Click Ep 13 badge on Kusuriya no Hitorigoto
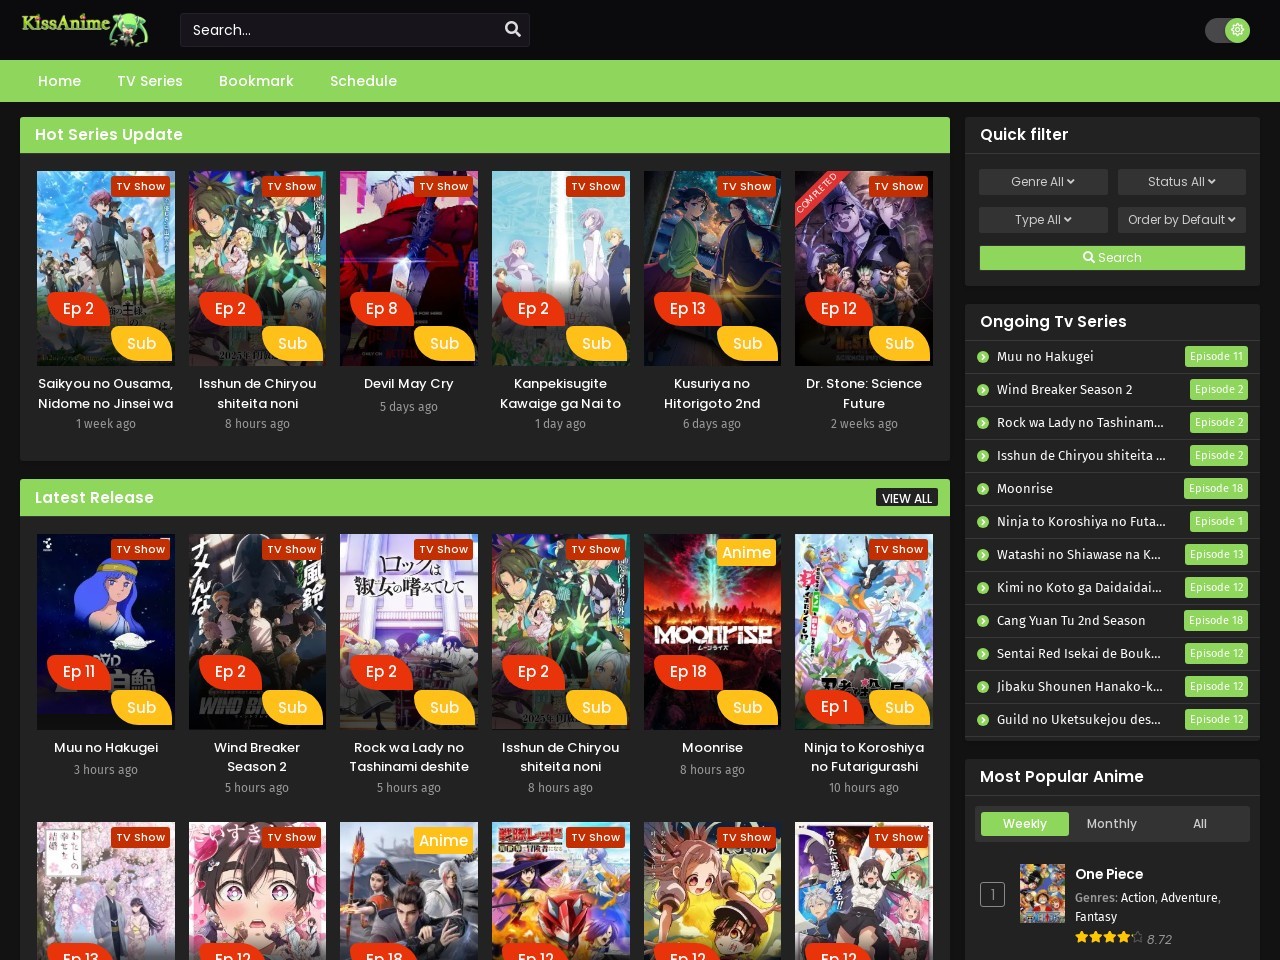Image resolution: width=1280 pixels, height=960 pixels. (x=688, y=309)
